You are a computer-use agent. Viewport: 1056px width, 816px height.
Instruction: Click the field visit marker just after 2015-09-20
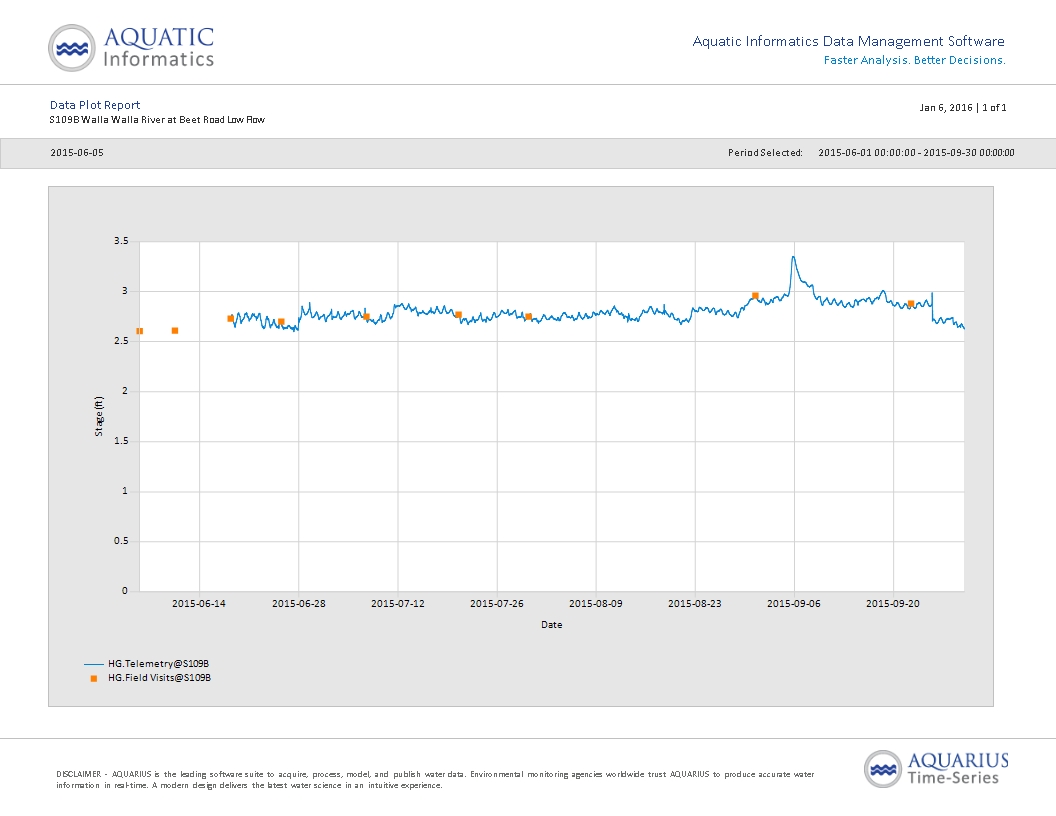pos(911,304)
